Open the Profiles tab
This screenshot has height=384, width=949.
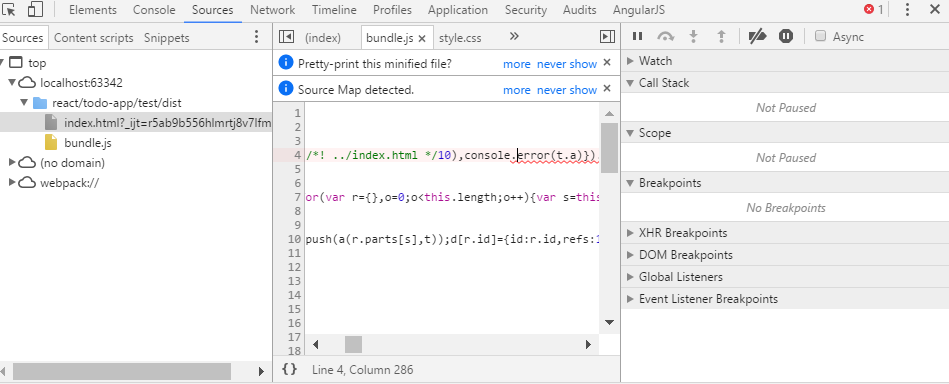(x=392, y=10)
